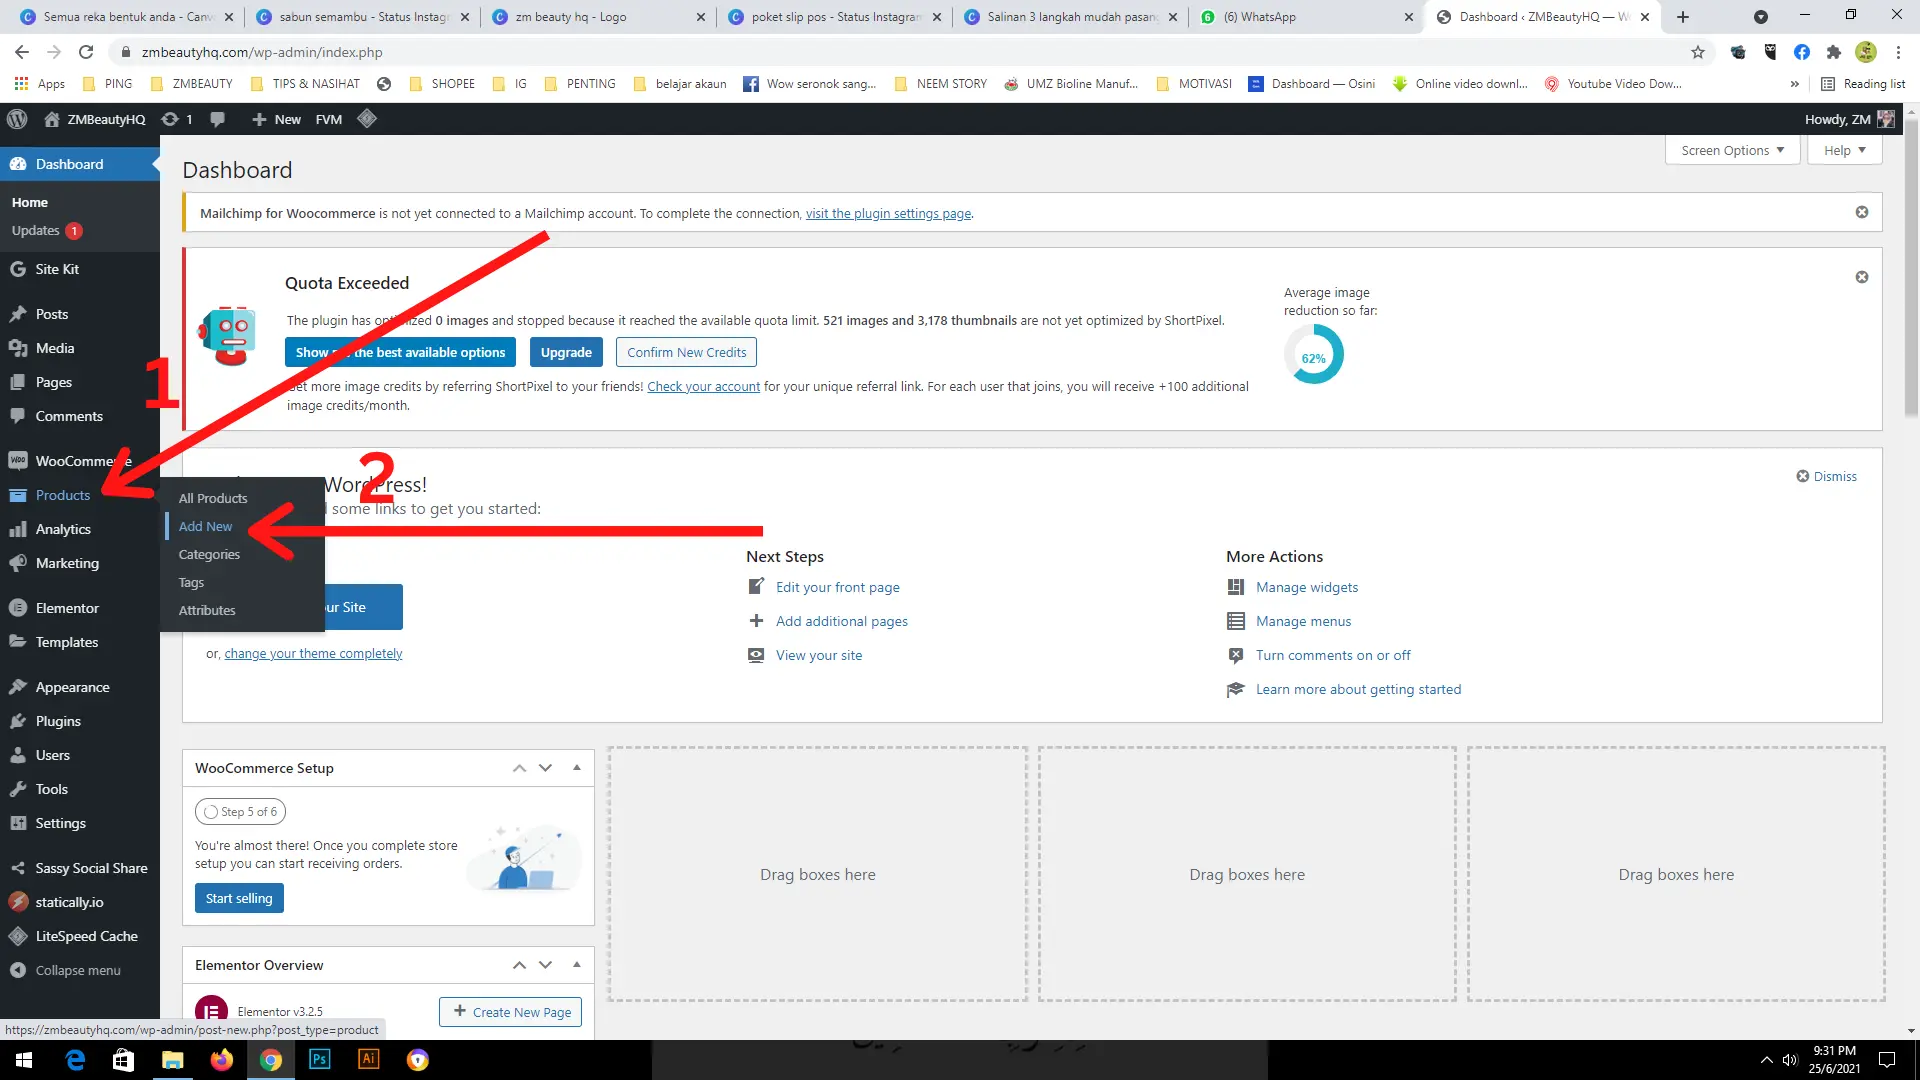Screen dimensions: 1920x1080
Task: Open Photoshop from Windows taskbar
Action: coord(320,1059)
